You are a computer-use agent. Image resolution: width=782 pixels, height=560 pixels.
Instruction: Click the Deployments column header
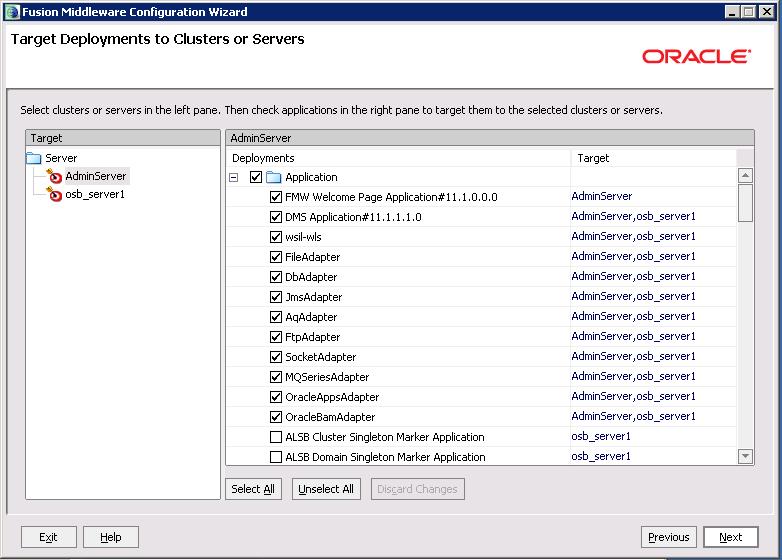(398, 158)
